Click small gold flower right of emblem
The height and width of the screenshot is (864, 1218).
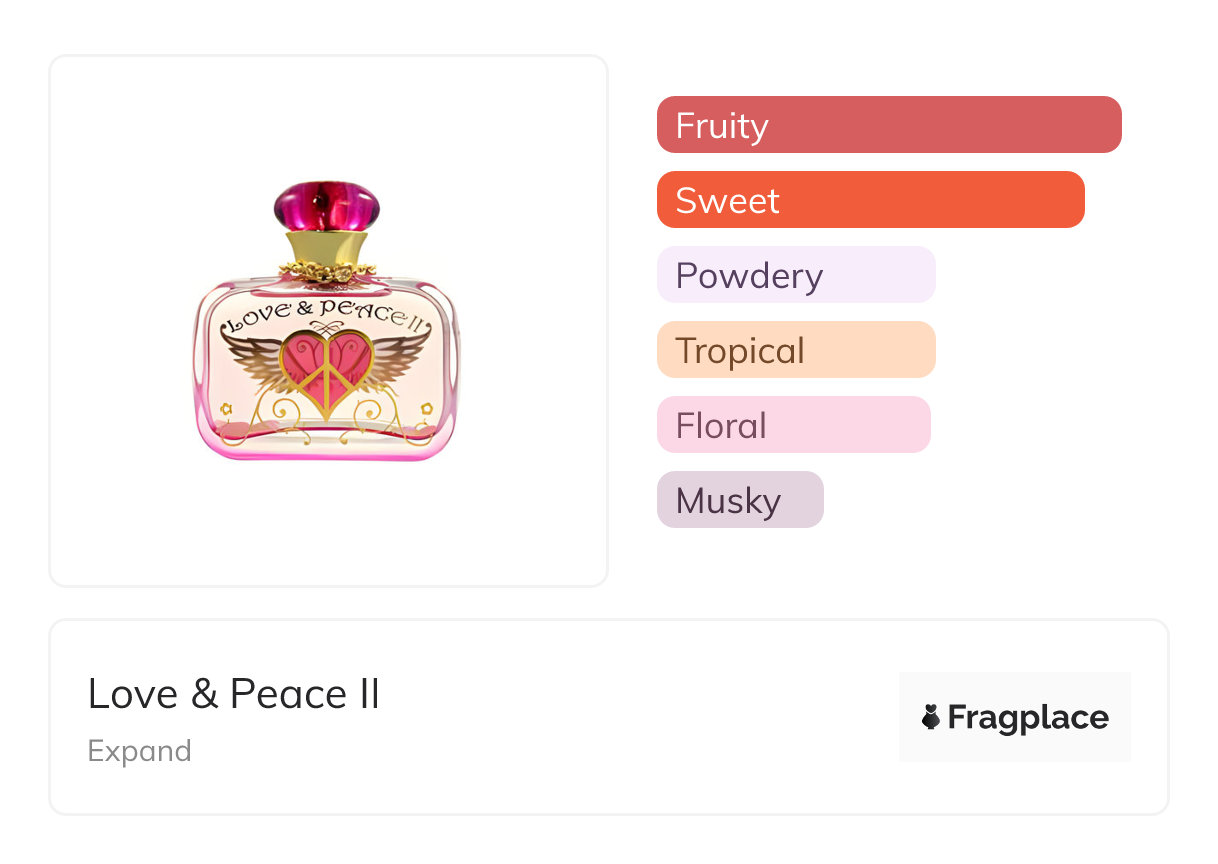pos(427,408)
